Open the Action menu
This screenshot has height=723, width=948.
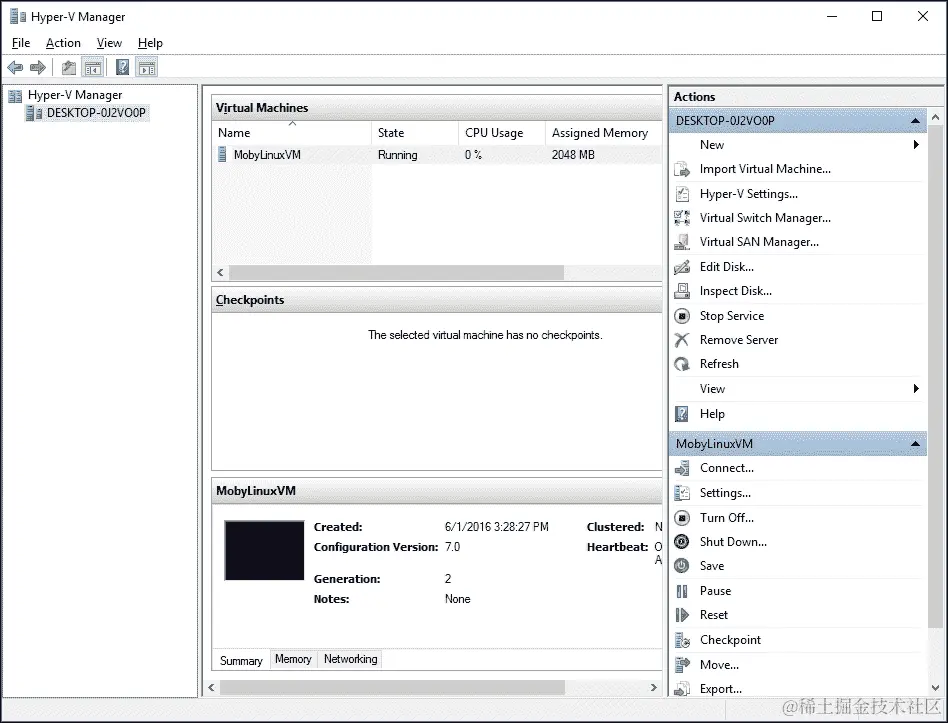click(62, 43)
